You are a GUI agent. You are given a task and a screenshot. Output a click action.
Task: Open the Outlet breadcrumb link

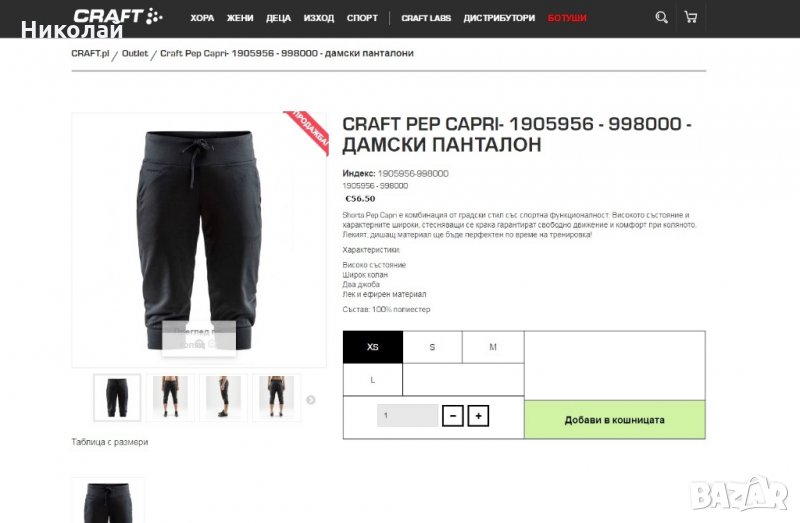(x=135, y=53)
